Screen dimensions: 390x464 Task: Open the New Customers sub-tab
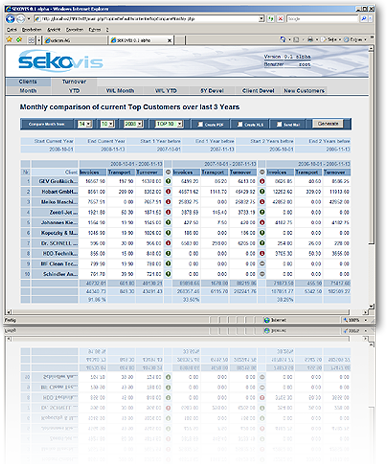[x=304, y=90]
